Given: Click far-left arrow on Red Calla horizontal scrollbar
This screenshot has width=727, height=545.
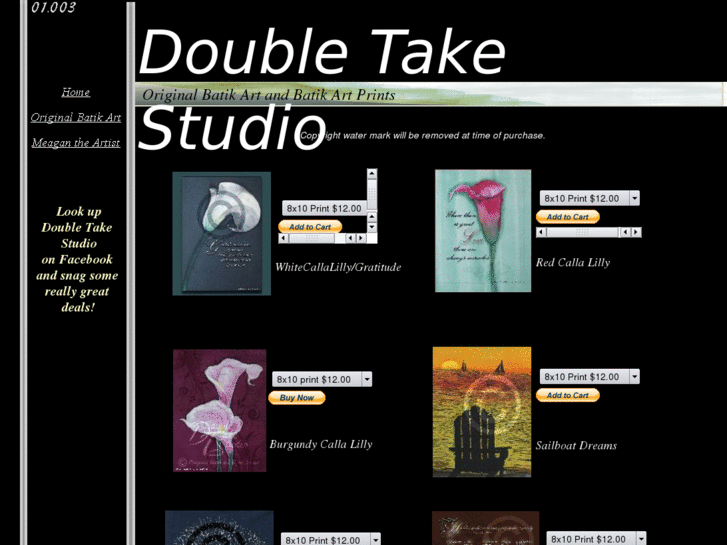Looking at the screenshot, I should click(541, 232).
